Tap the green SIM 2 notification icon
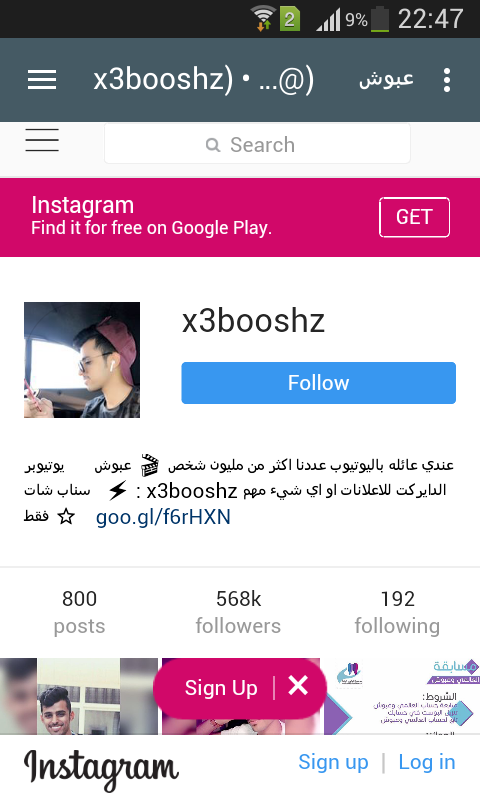This screenshot has height=800, width=480. [289, 19]
